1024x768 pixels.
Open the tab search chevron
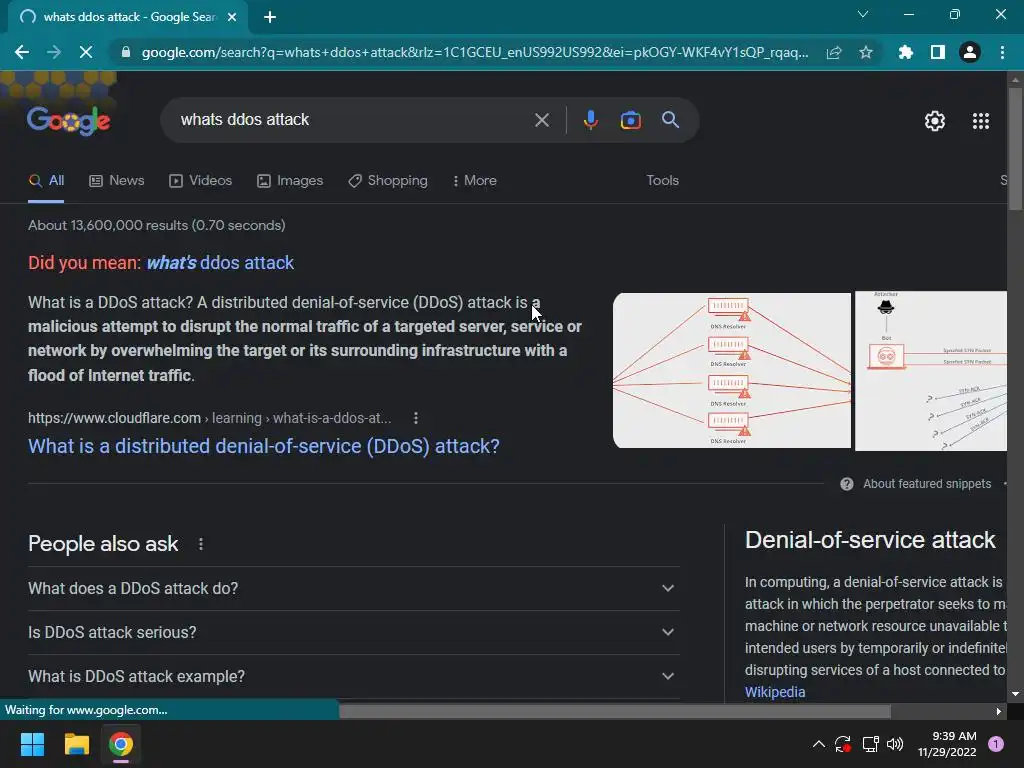coord(863,14)
